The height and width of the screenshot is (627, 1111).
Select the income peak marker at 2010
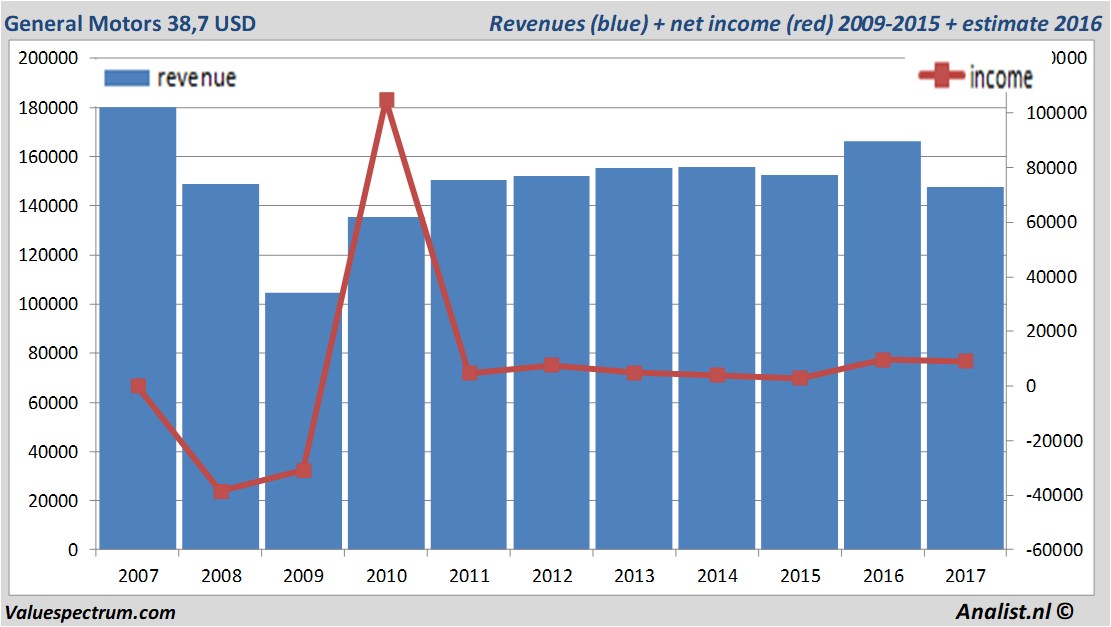click(387, 101)
